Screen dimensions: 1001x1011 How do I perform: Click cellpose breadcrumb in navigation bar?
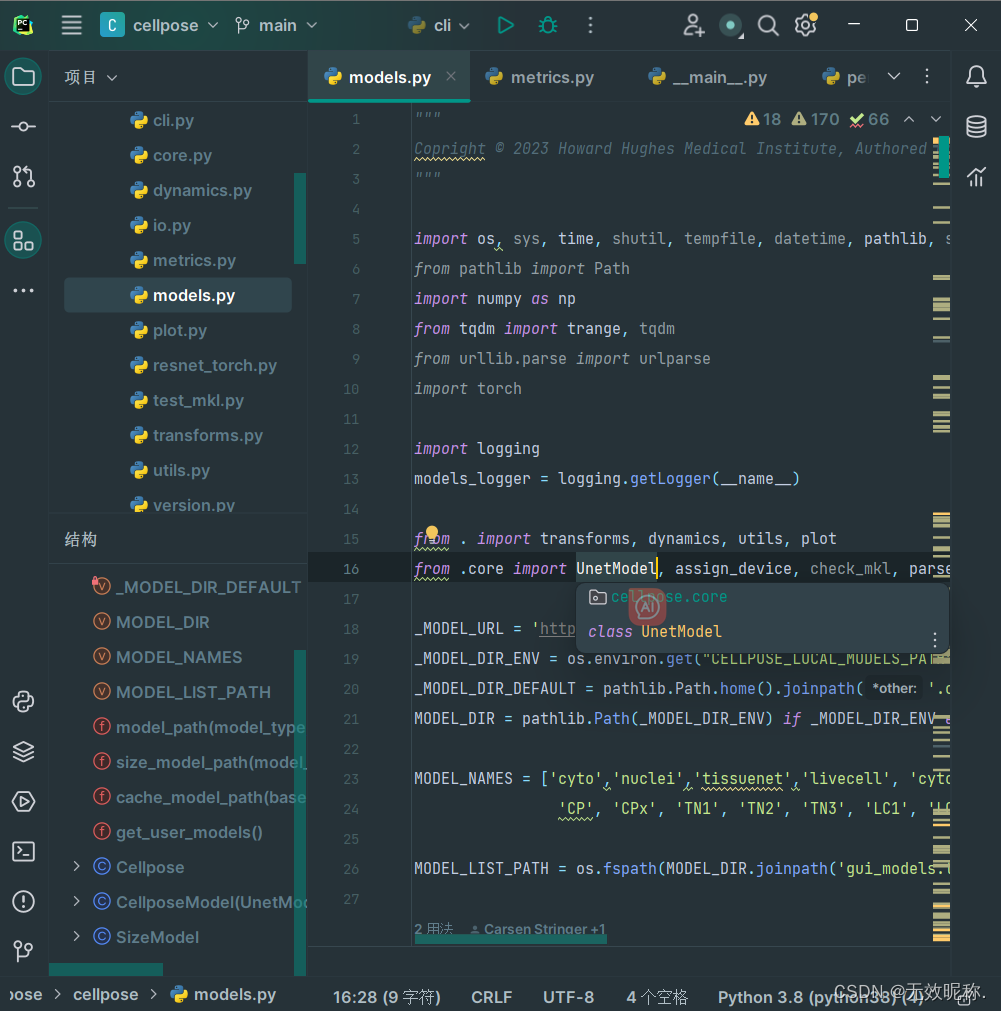105,994
